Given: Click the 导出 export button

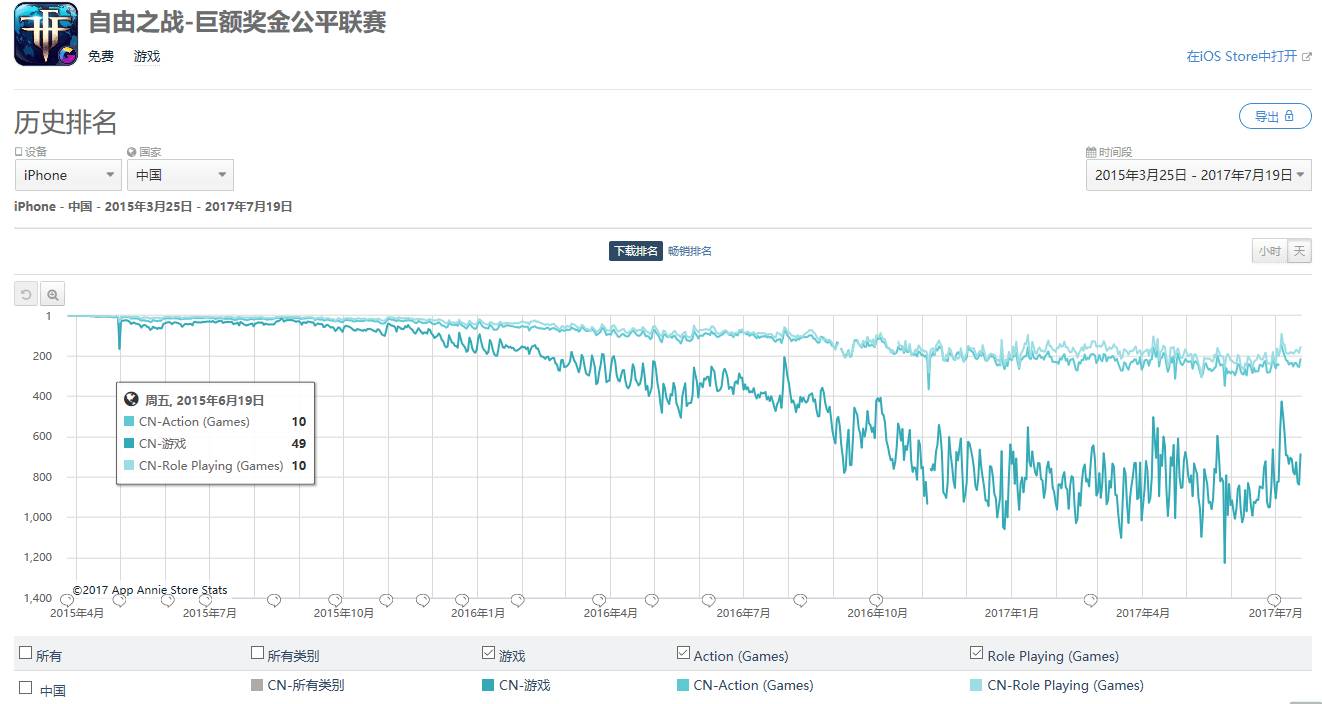Looking at the screenshot, I should pos(1274,117).
